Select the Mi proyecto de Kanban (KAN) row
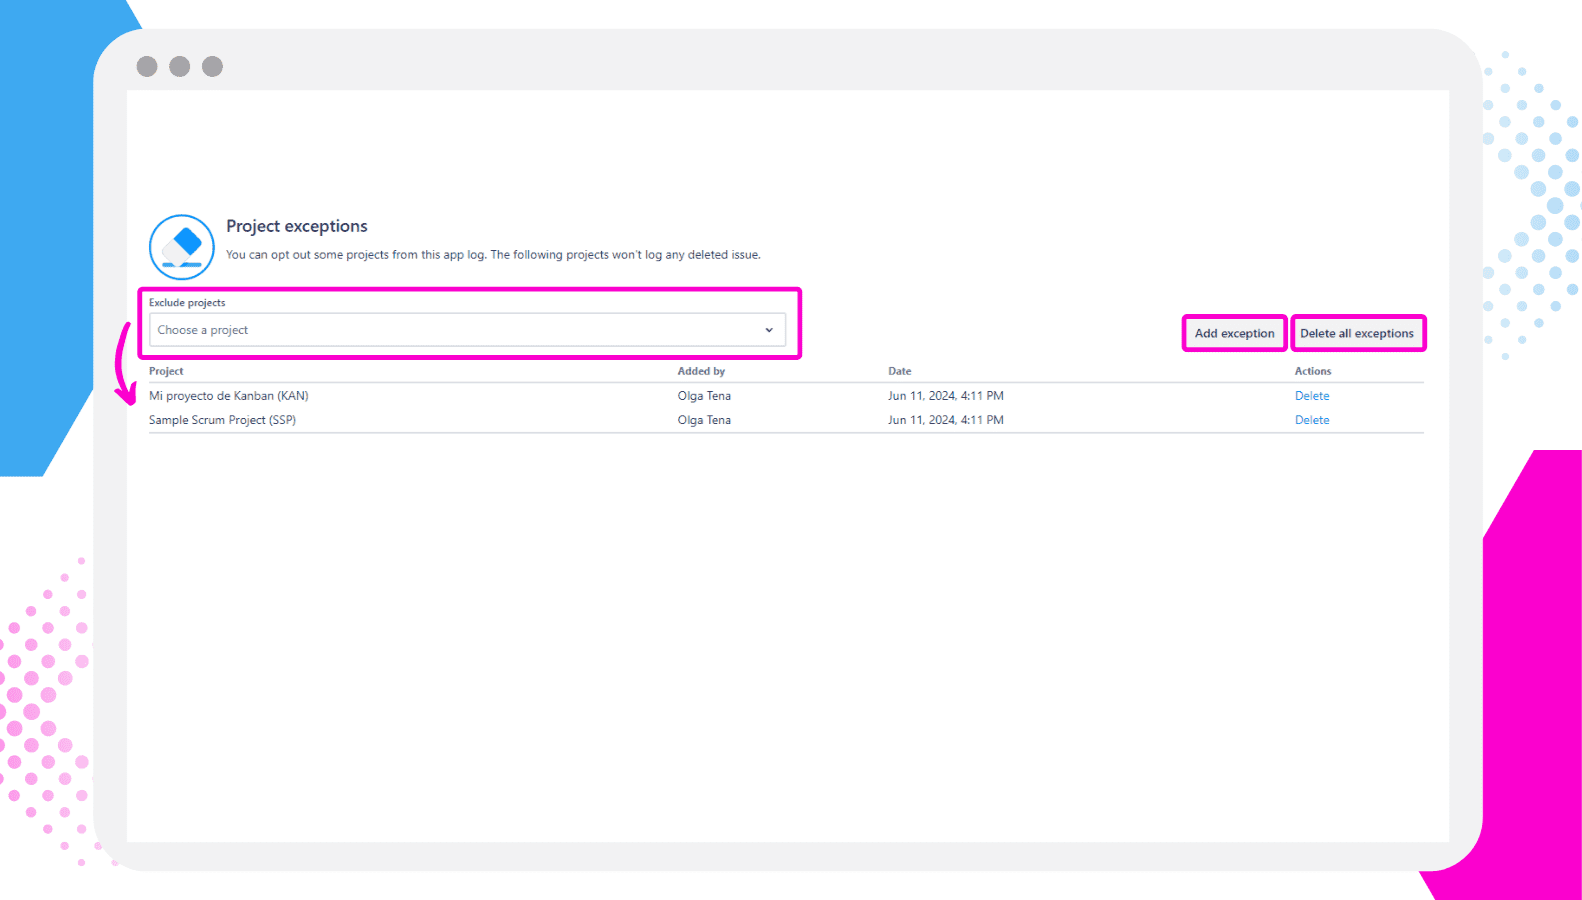The width and height of the screenshot is (1582, 900). 229,396
